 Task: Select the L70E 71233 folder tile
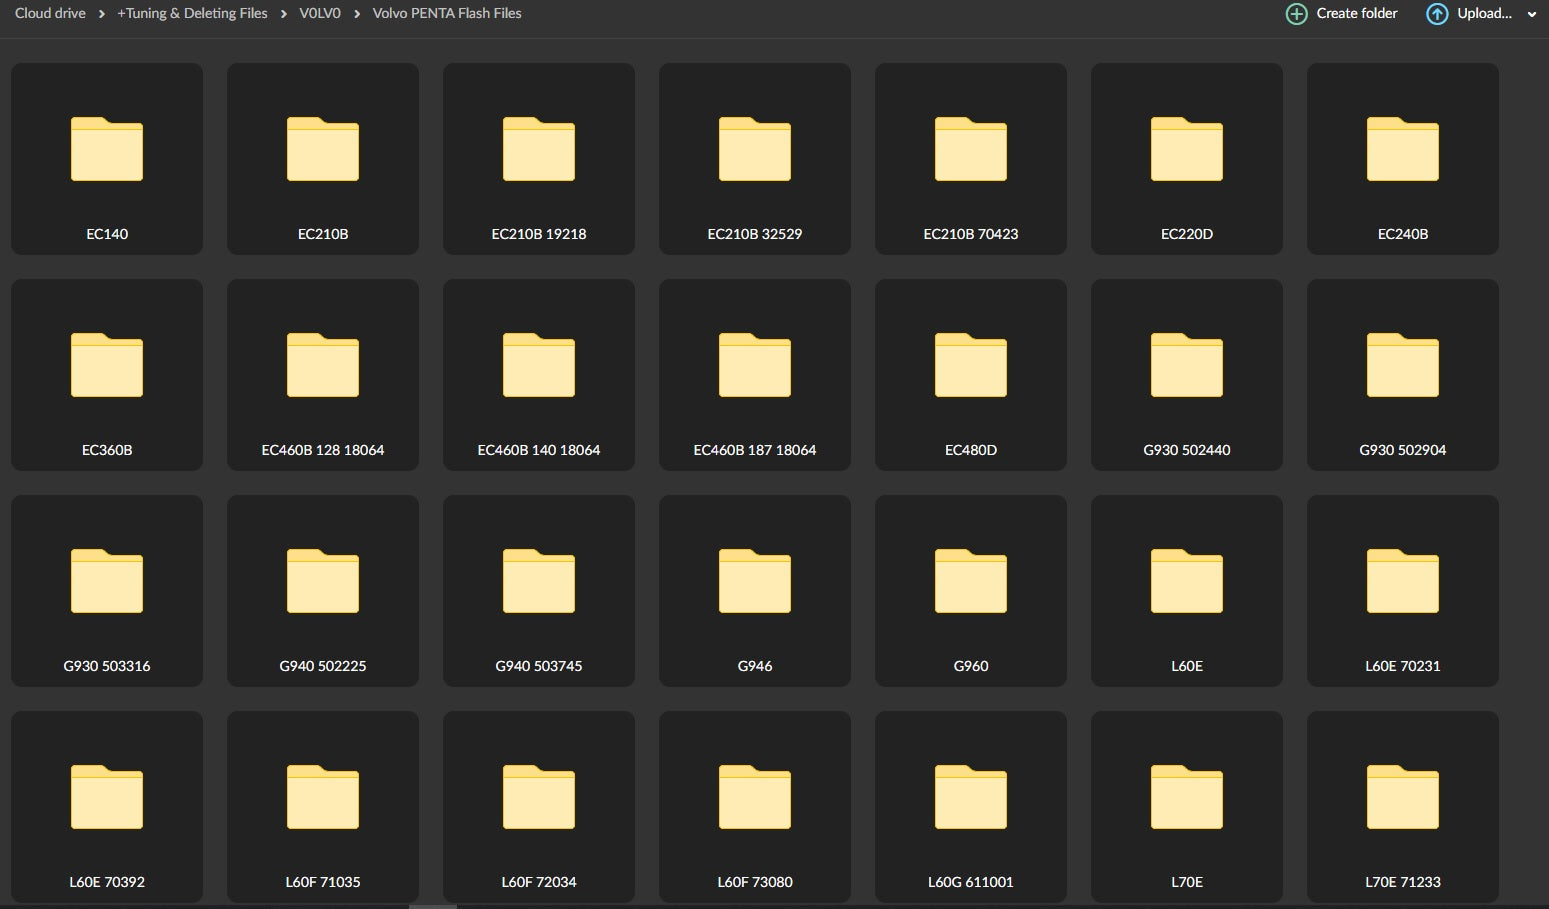click(x=1402, y=807)
